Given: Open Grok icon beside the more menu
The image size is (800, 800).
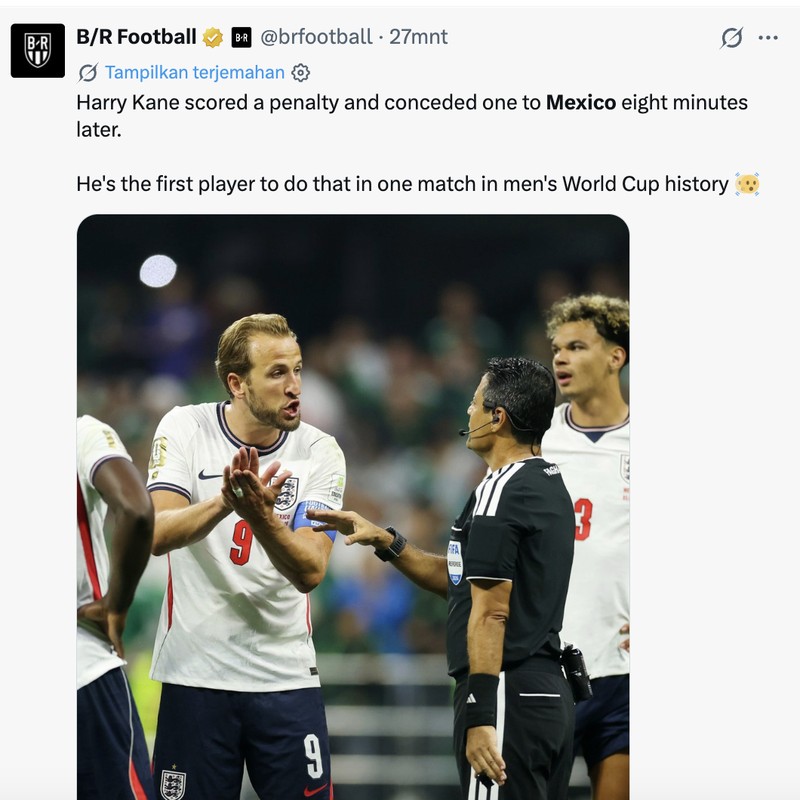Looking at the screenshot, I should click(x=732, y=37).
